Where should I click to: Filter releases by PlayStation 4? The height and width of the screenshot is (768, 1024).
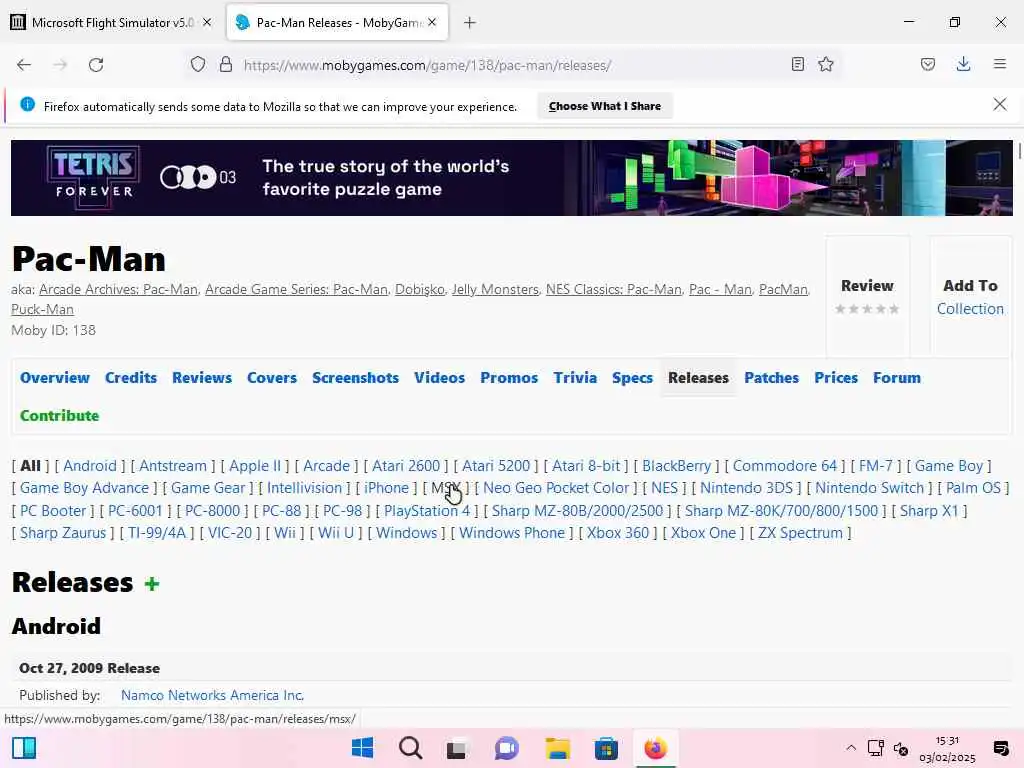(x=426, y=511)
